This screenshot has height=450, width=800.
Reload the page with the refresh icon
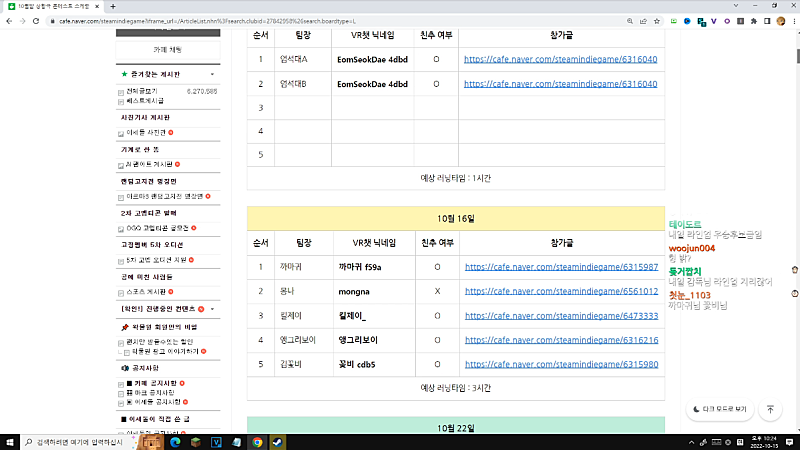click(47, 20)
